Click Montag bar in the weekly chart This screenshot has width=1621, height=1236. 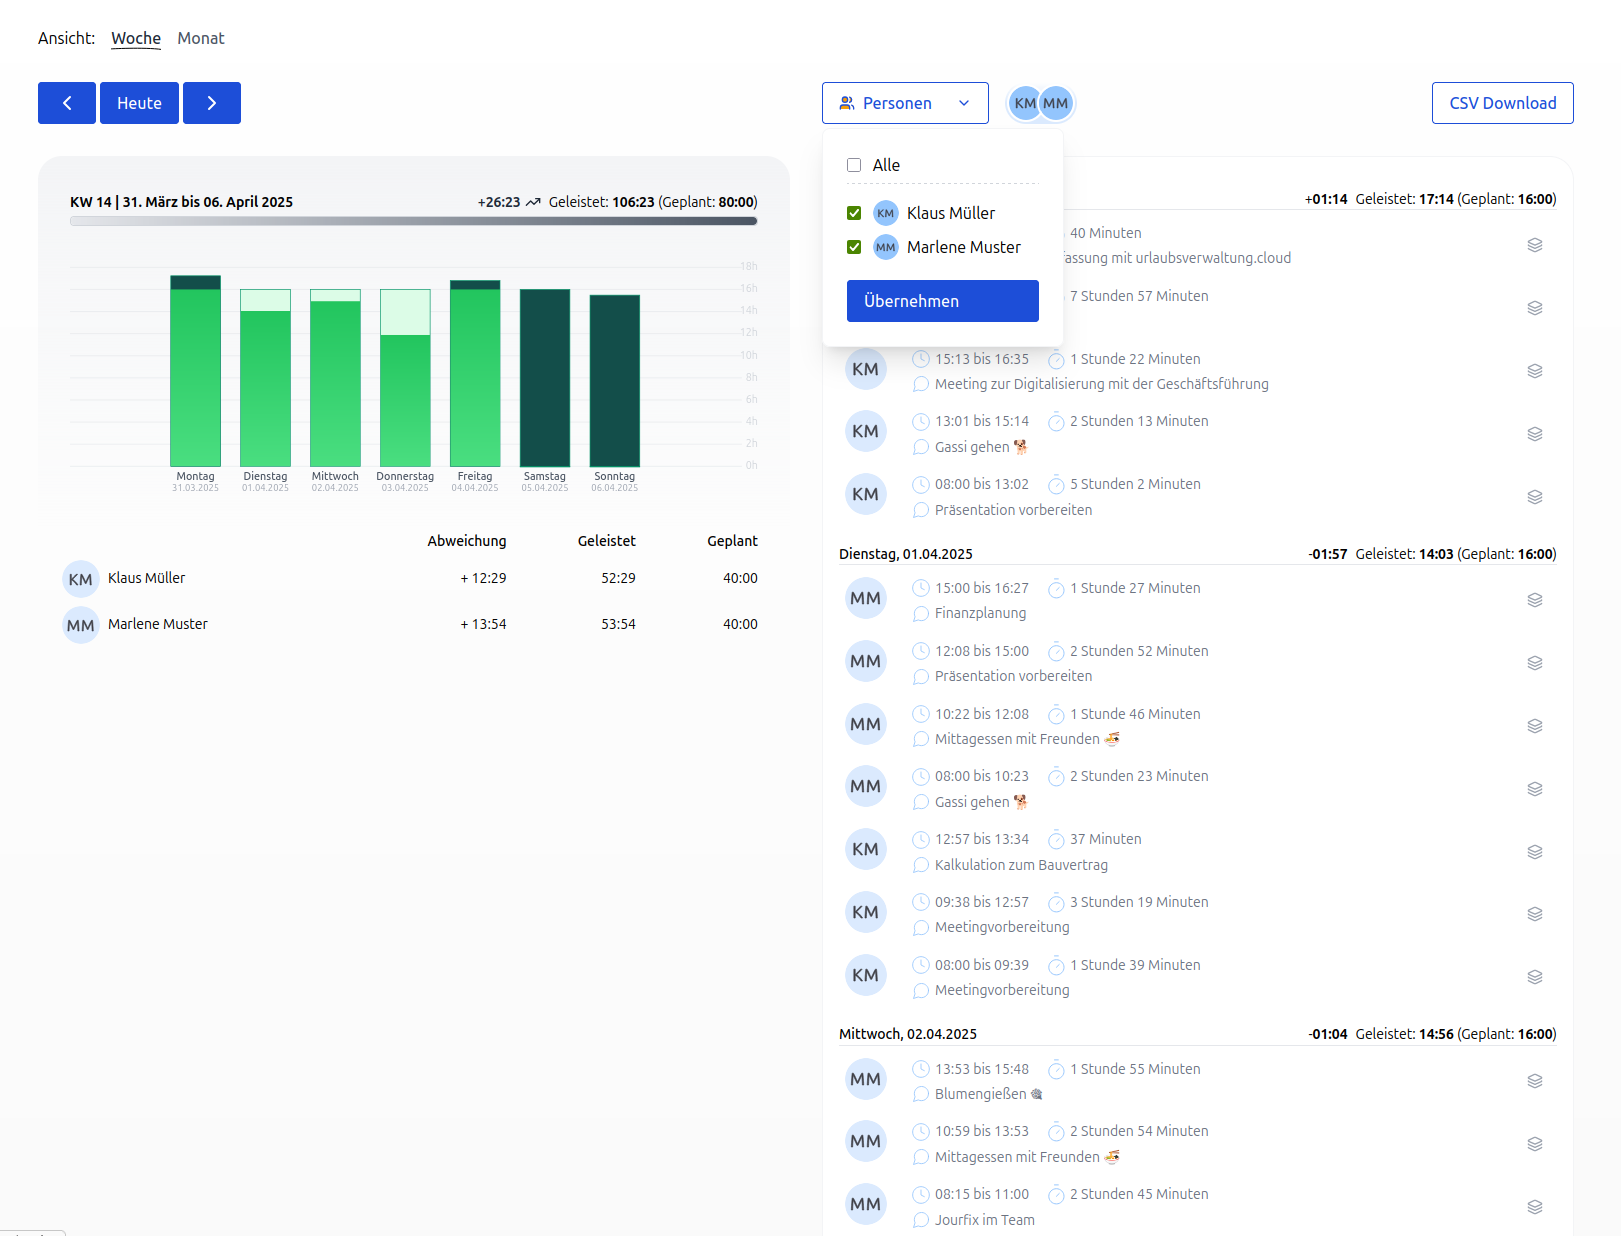point(195,371)
